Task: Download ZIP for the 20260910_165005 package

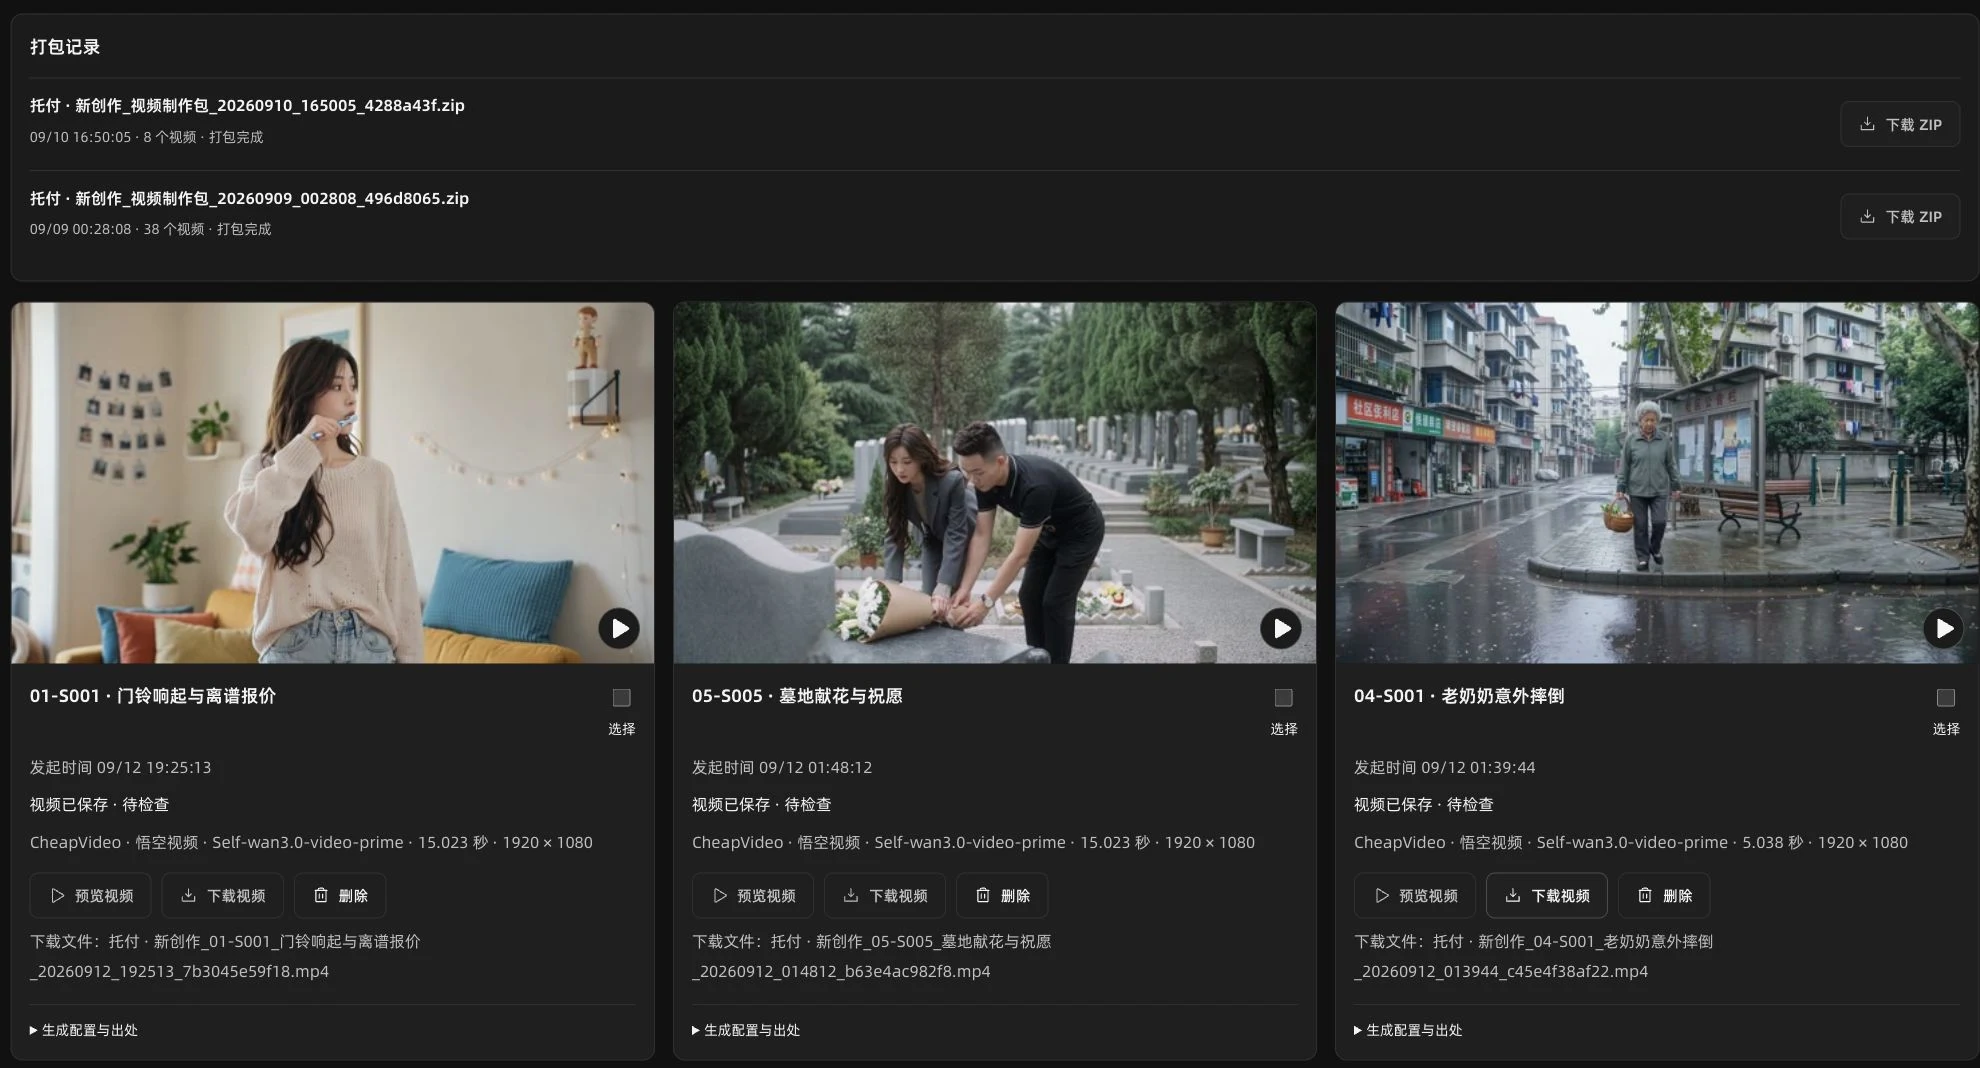Action: [1900, 125]
